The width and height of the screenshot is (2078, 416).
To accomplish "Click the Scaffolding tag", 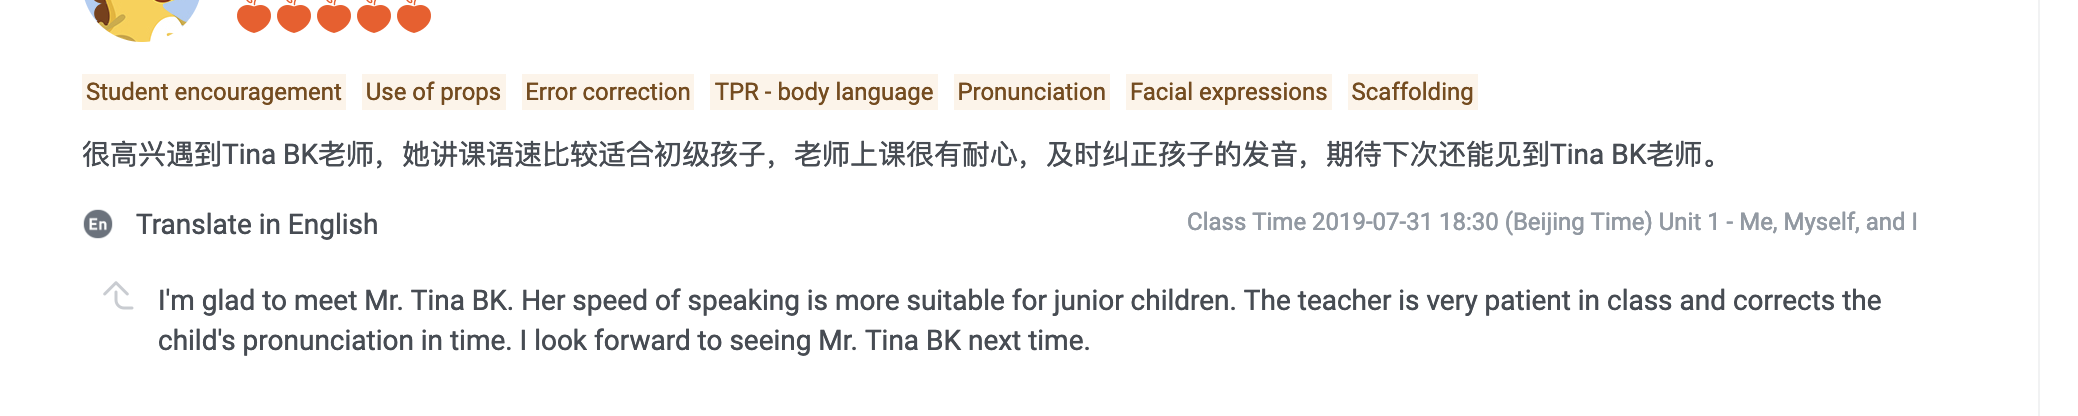I will pyautogui.click(x=1412, y=92).
